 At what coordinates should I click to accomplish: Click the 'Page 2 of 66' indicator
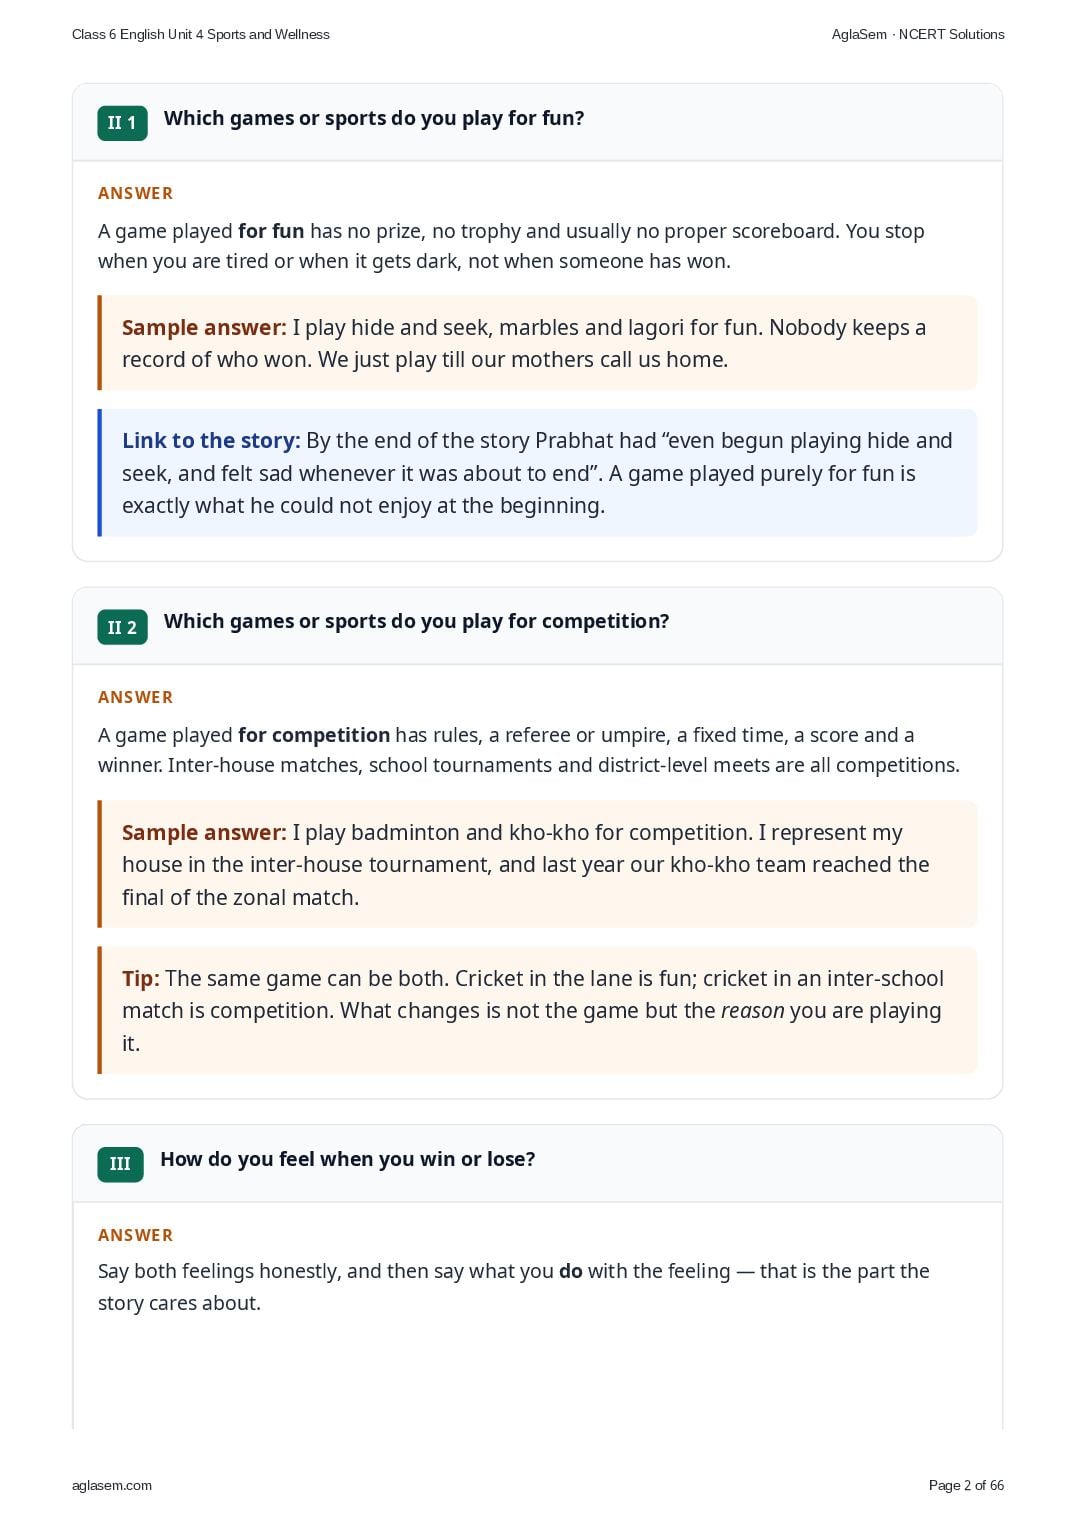[966, 1485]
